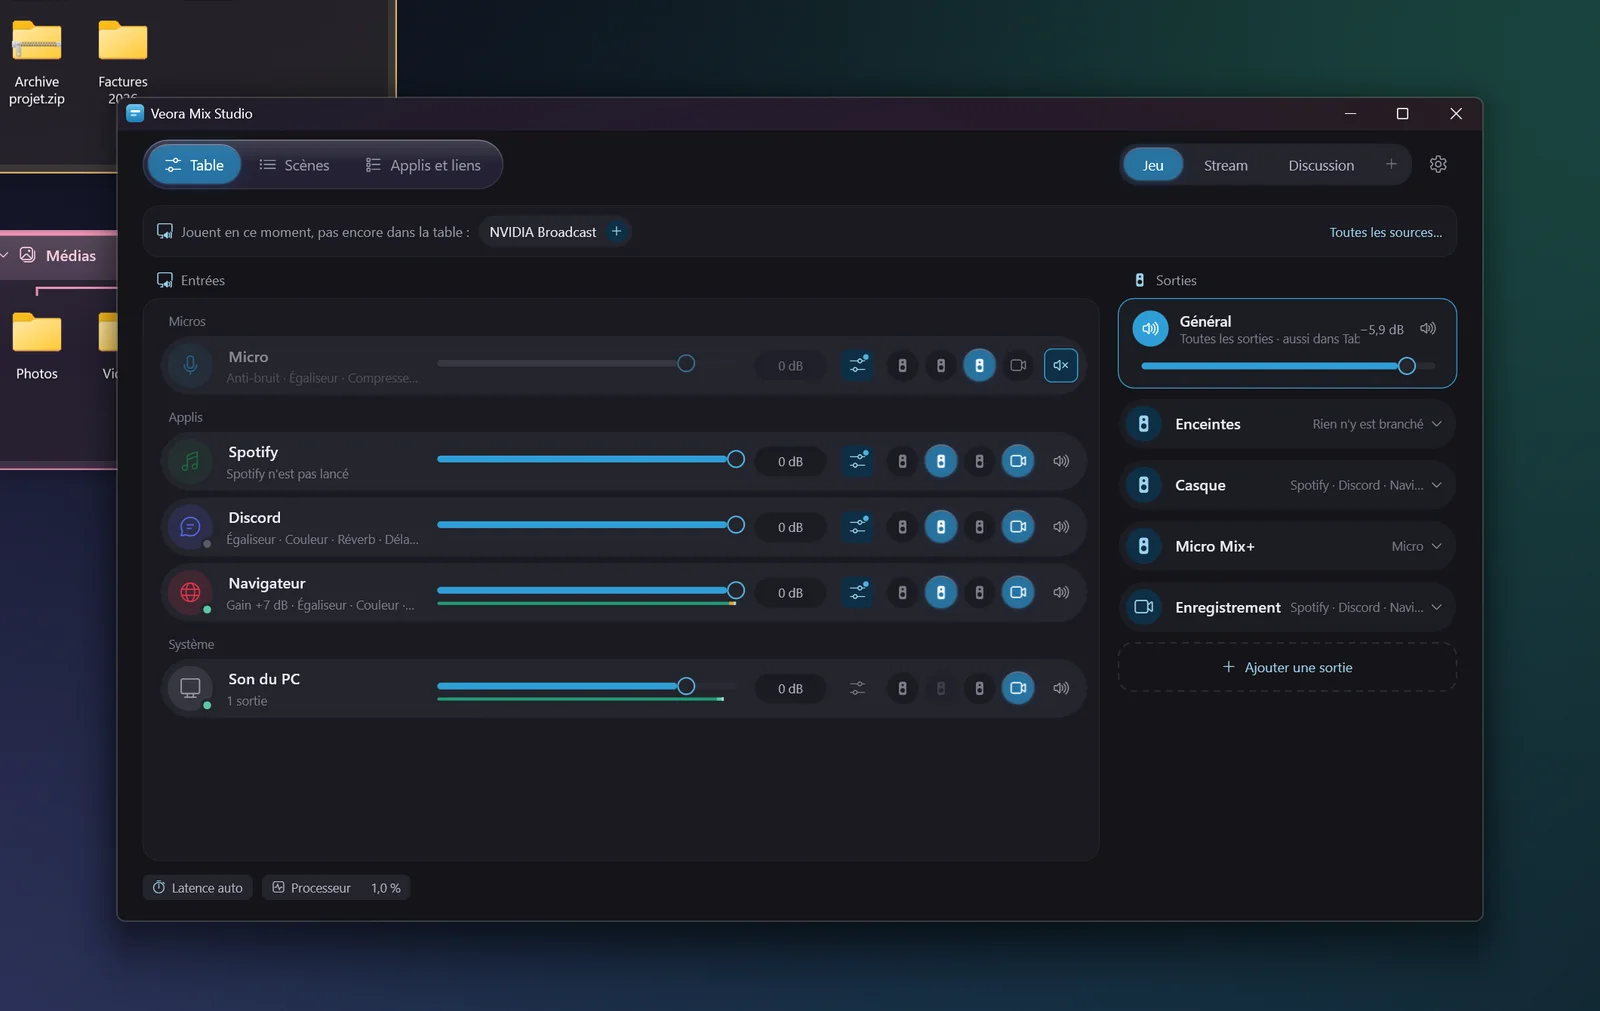1600x1011 pixels.
Task: Open the Toutes les sources... link
Action: pos(1385,232)
